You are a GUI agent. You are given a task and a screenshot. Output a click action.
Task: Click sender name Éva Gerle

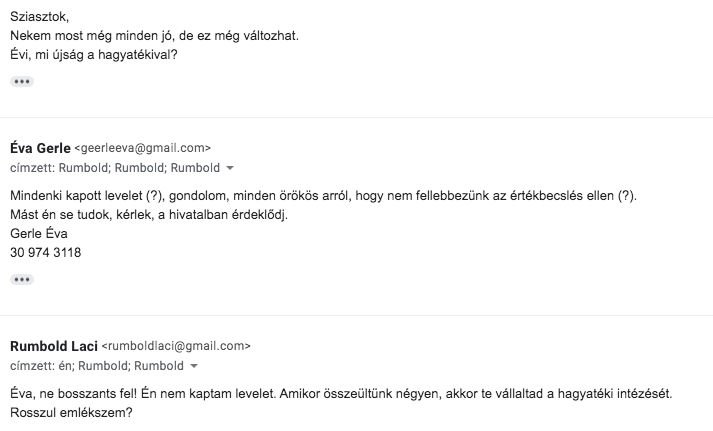click(40, 148)
